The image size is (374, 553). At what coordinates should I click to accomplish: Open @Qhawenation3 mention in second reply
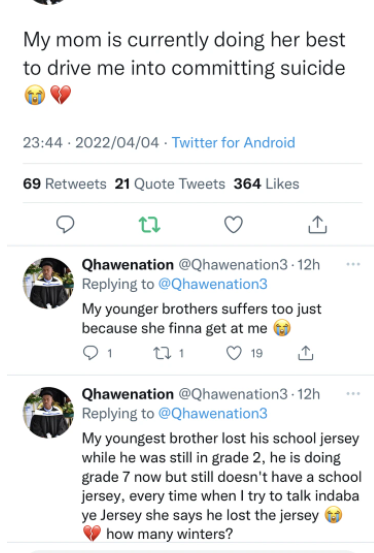[213, 413]
